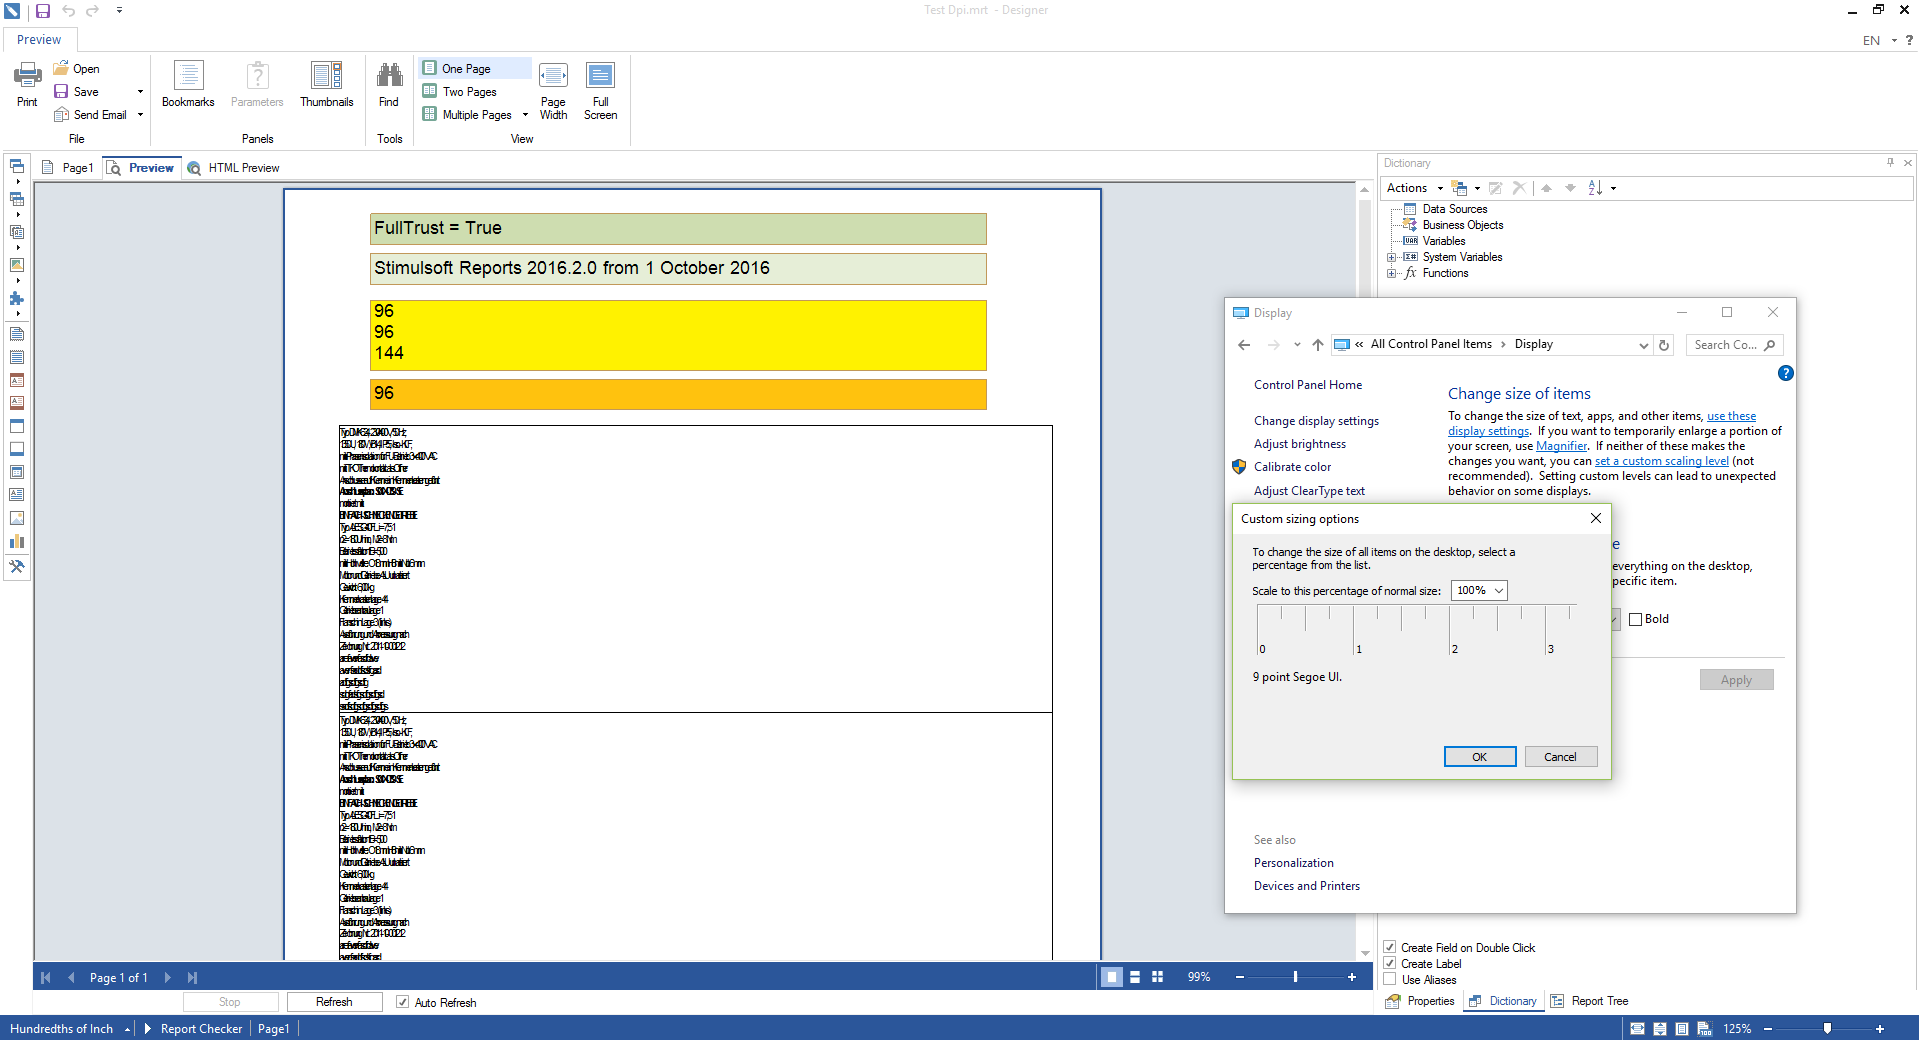Select the cross-tab table tool in sidebar
This screenshot has width=1919, height=1040.
pos(17,199)
